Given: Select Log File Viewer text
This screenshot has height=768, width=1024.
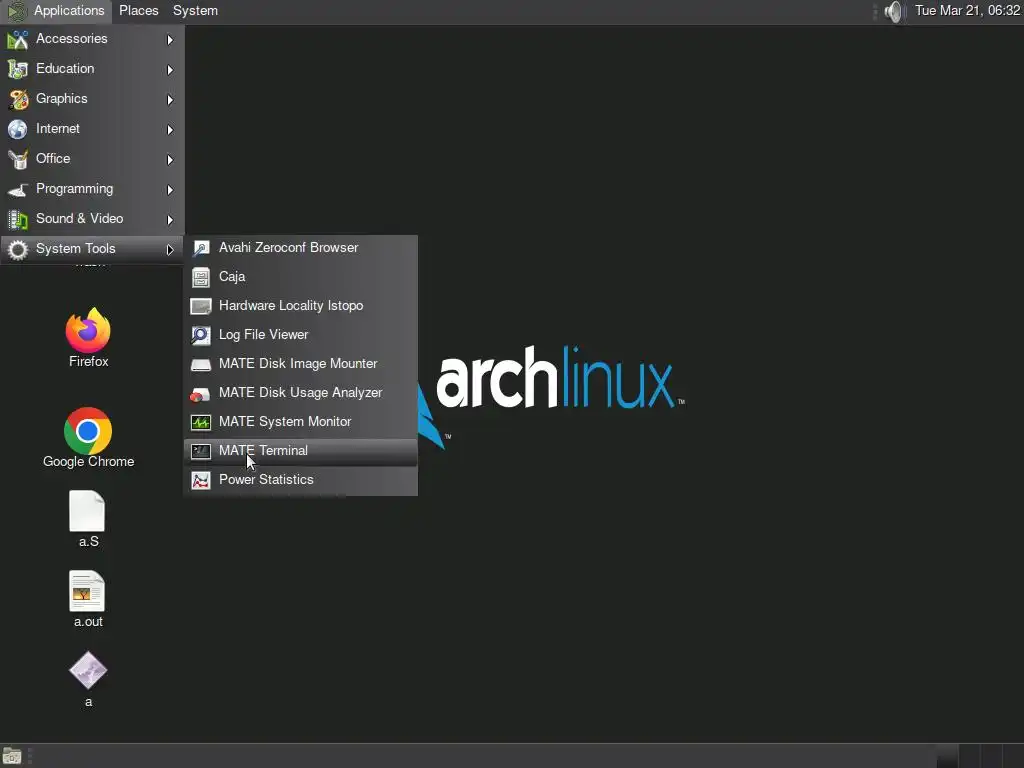Looking at the screenshot, I should 263,334.
